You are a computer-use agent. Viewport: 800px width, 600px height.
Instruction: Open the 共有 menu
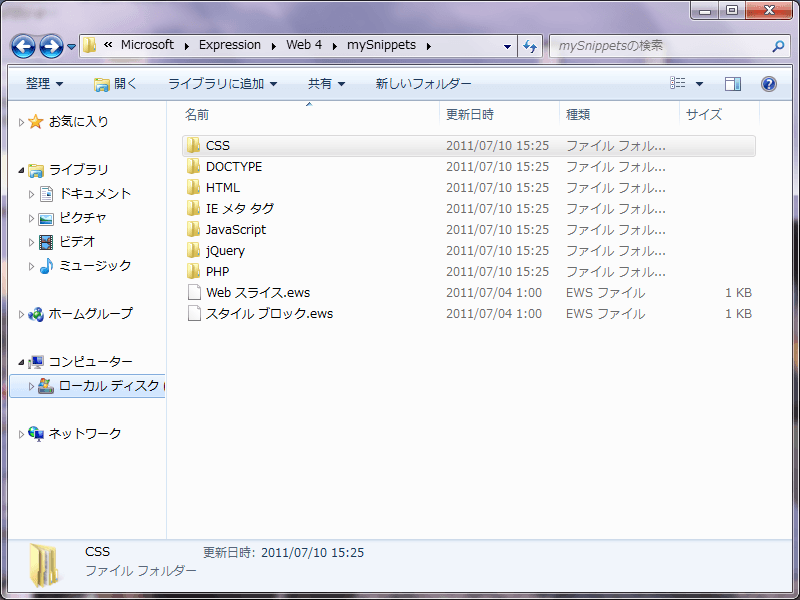click(x=327, y=84)
